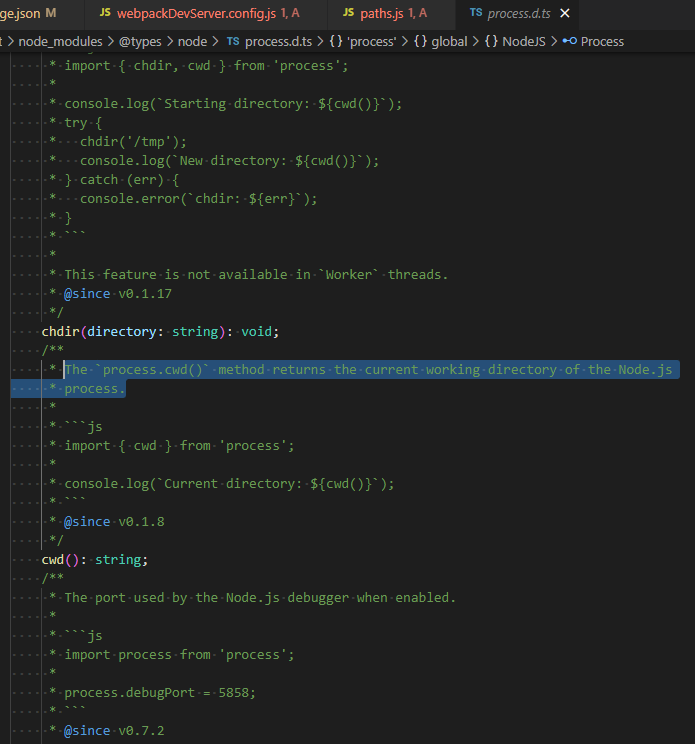Click '@since v0.1.8' tag text
Screen dimensions: 695x744
[x=114, y=521]
